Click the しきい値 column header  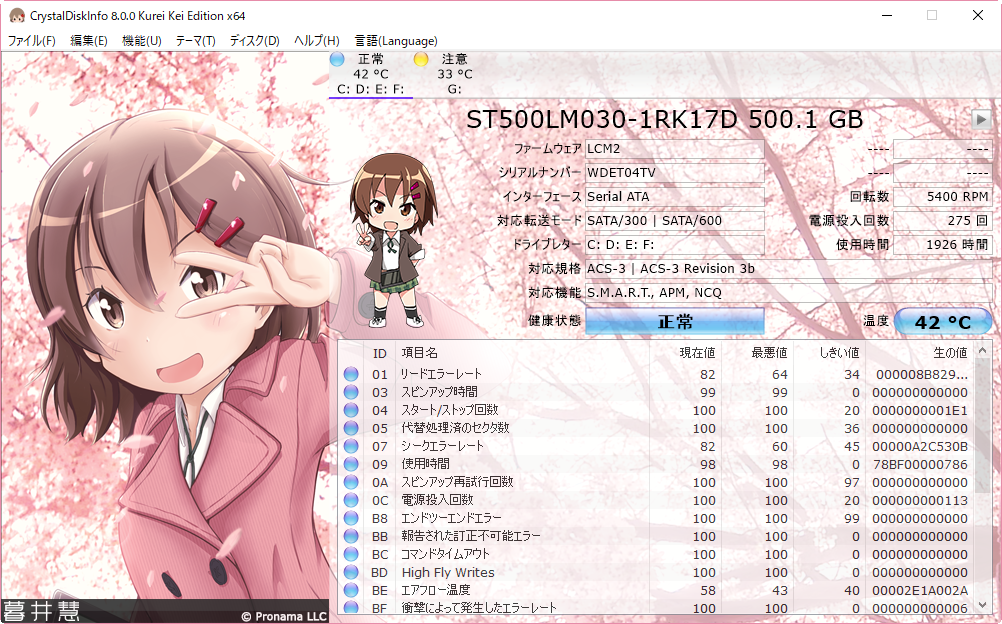(x=829, y=353)
